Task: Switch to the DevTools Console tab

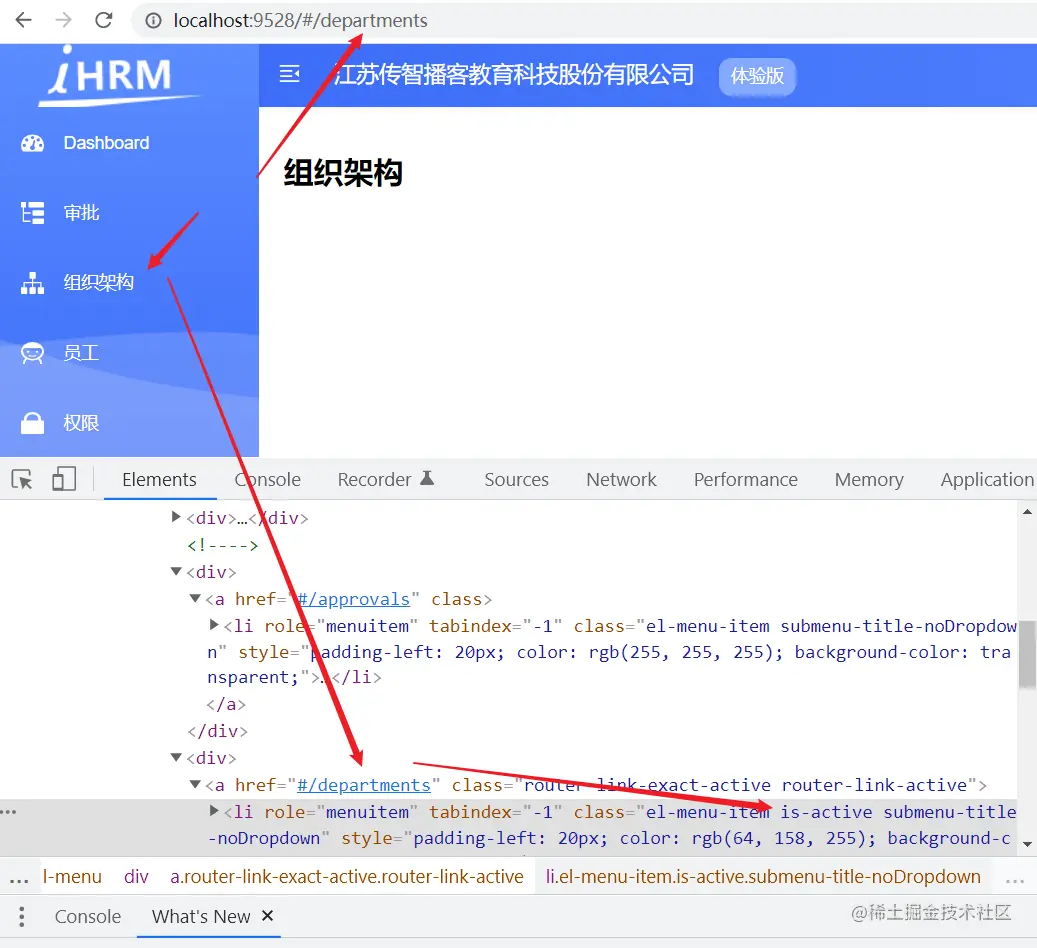Action: [267, 480]
